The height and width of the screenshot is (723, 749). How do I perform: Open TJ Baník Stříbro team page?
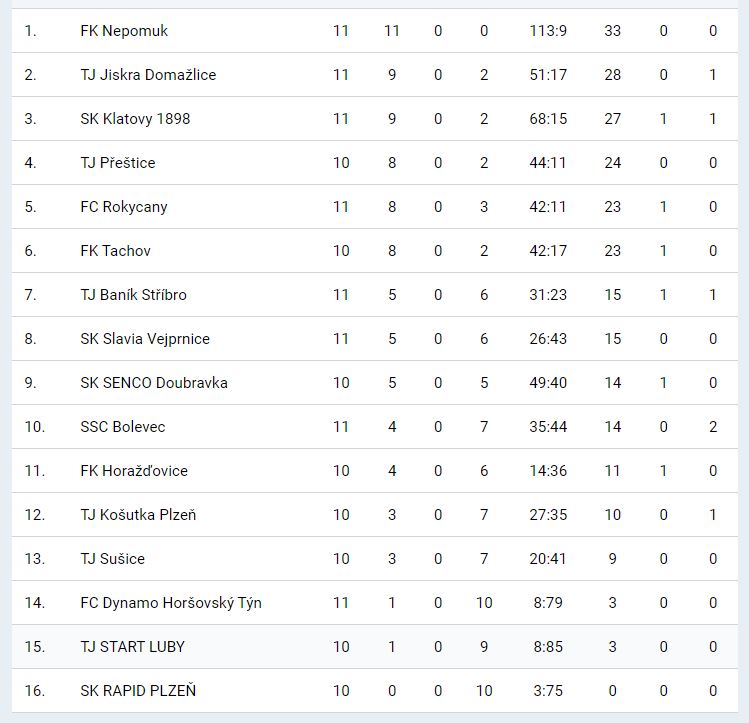pyautogui.click(x=133, y=295)
